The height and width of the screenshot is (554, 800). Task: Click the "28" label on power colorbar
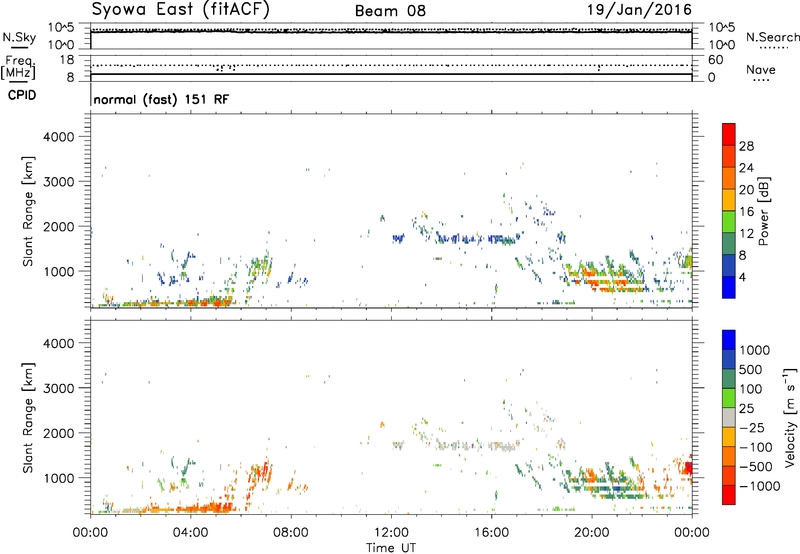click(746, 146)
